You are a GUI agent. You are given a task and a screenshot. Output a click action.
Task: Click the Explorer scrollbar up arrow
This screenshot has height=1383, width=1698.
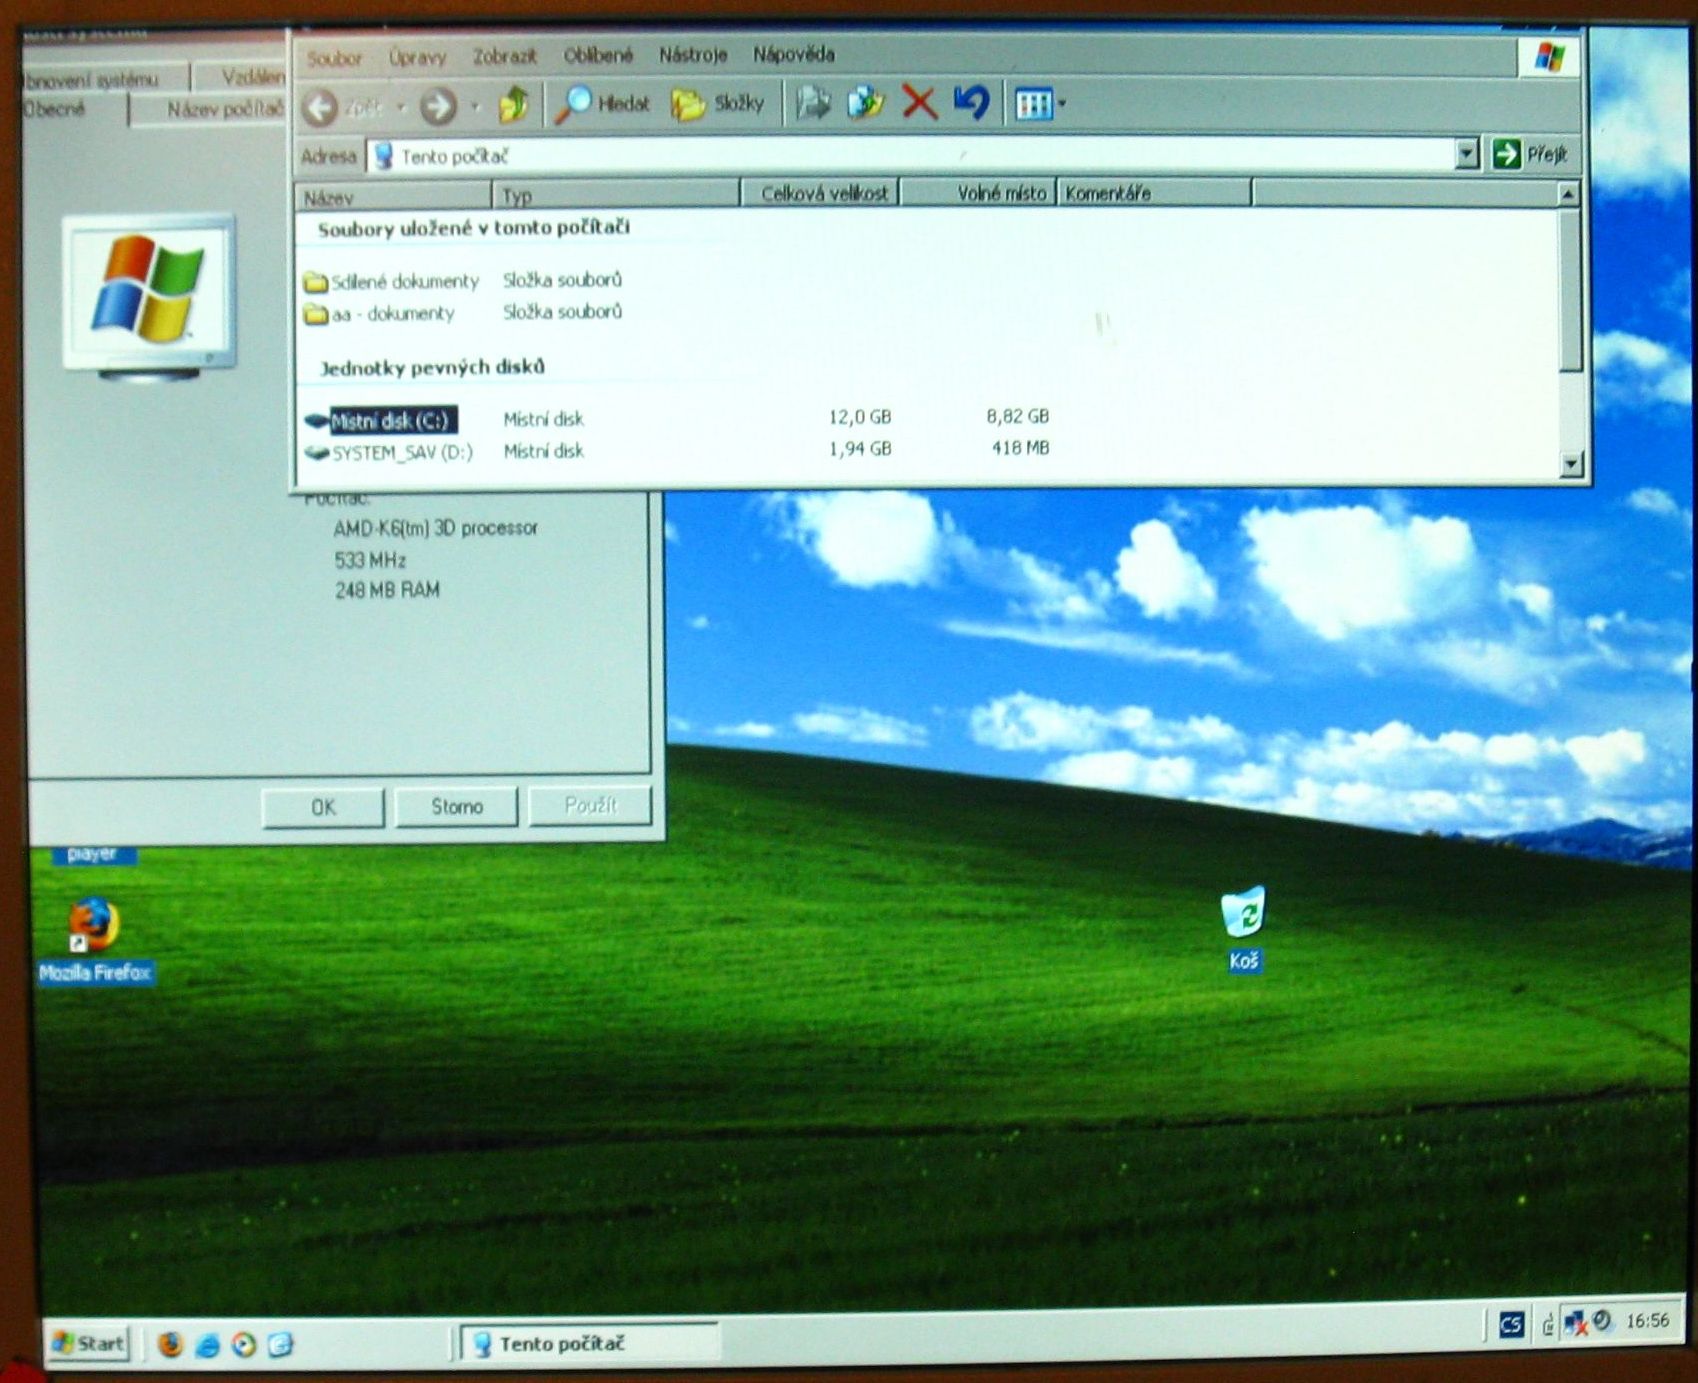[x=1568, y=194]
